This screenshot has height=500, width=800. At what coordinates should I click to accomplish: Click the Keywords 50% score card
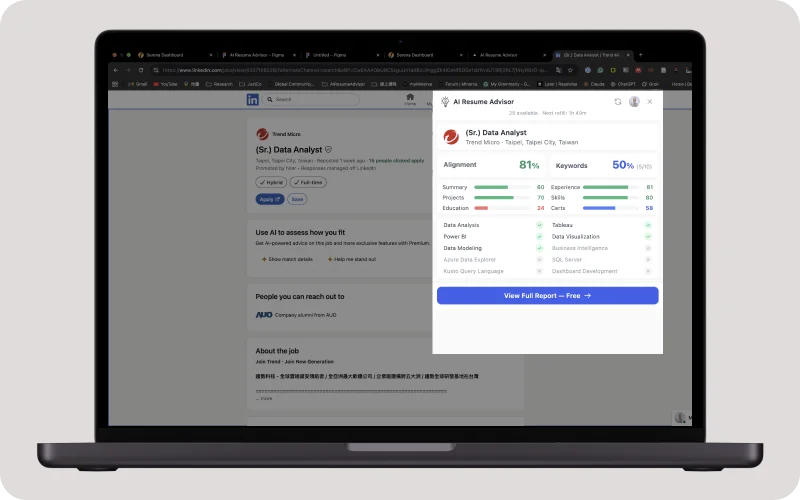[x=604, y=165]
